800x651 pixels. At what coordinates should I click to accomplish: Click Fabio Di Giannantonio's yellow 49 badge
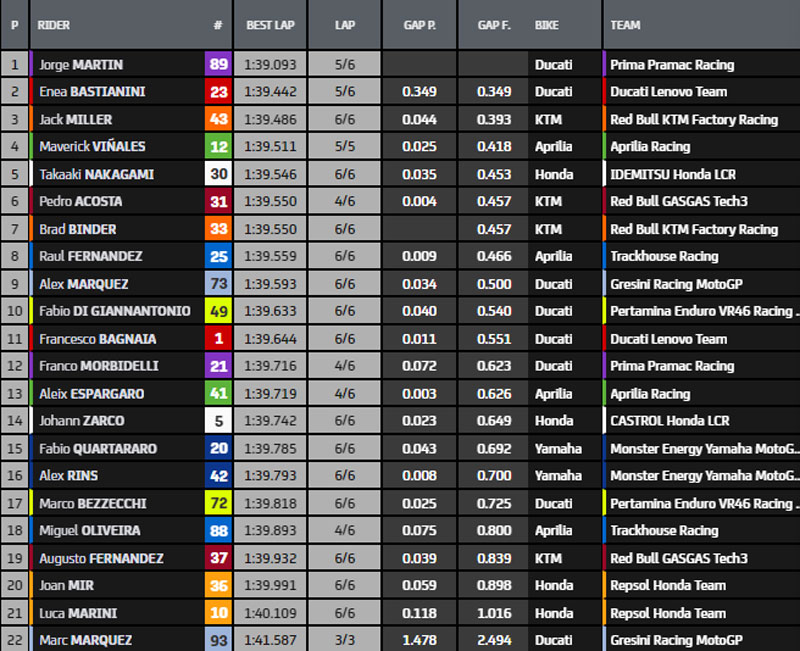[218, 311]
